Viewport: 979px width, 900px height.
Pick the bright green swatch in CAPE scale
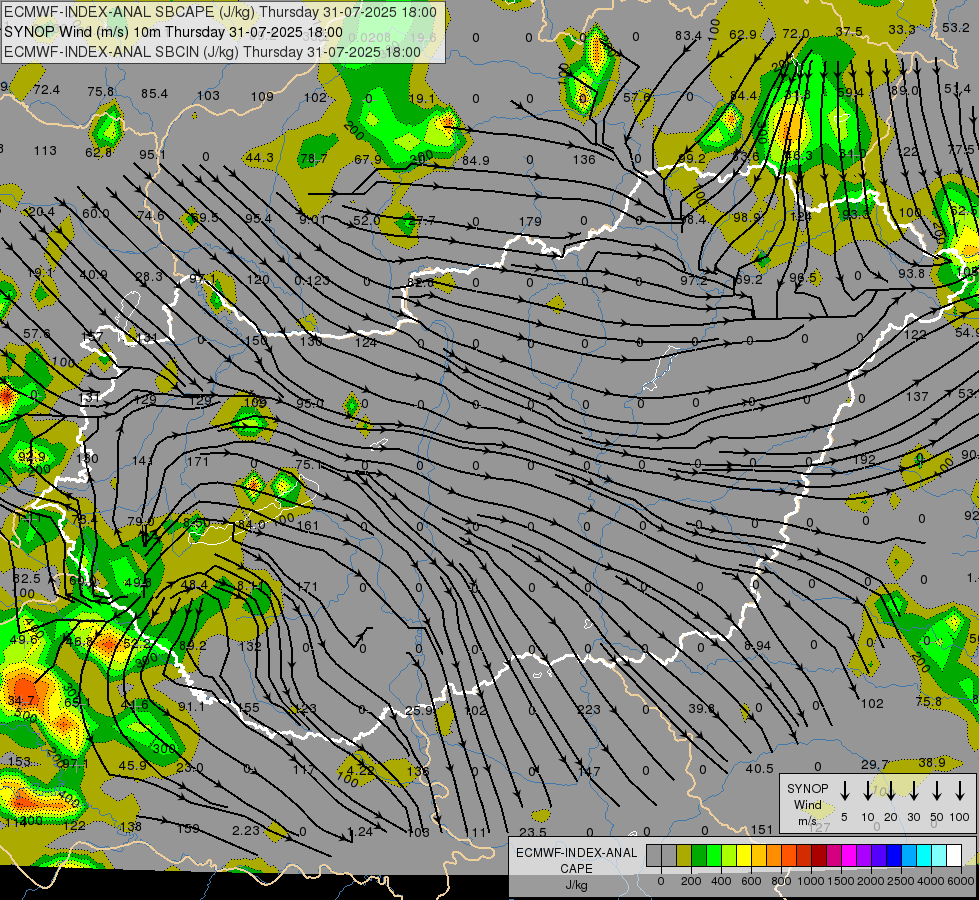pyautogui.click(x=714, y=855)
